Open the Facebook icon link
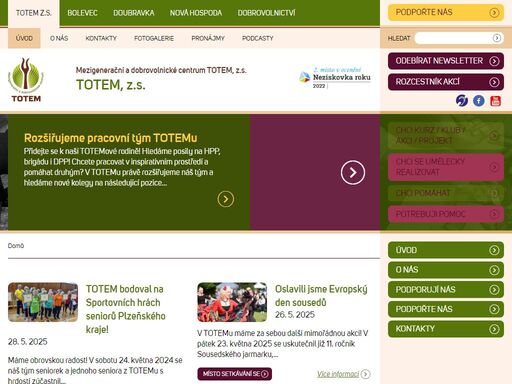 479,101
